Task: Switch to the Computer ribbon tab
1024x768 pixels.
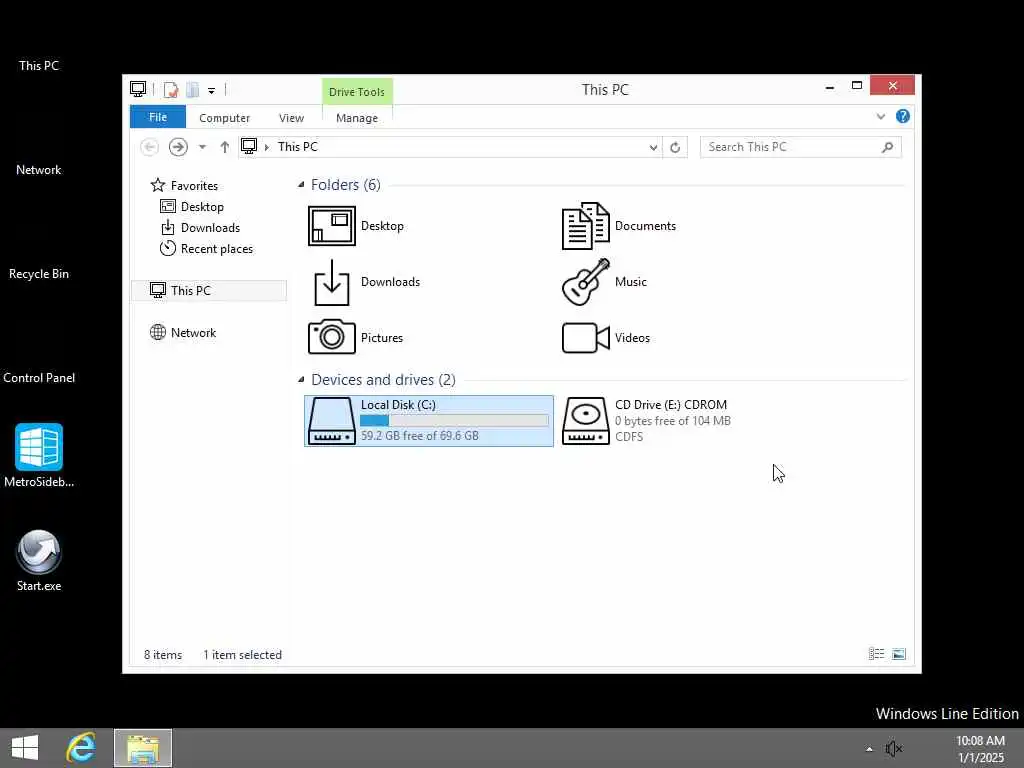Action: pos(225,118)
